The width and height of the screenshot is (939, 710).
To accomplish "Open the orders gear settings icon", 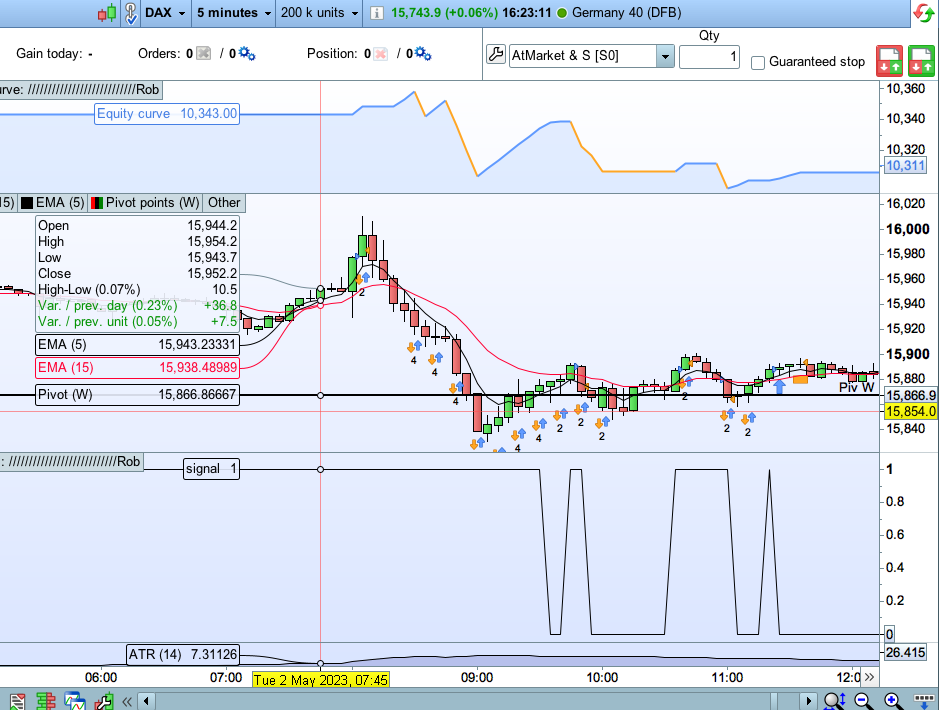I will 247,54.
